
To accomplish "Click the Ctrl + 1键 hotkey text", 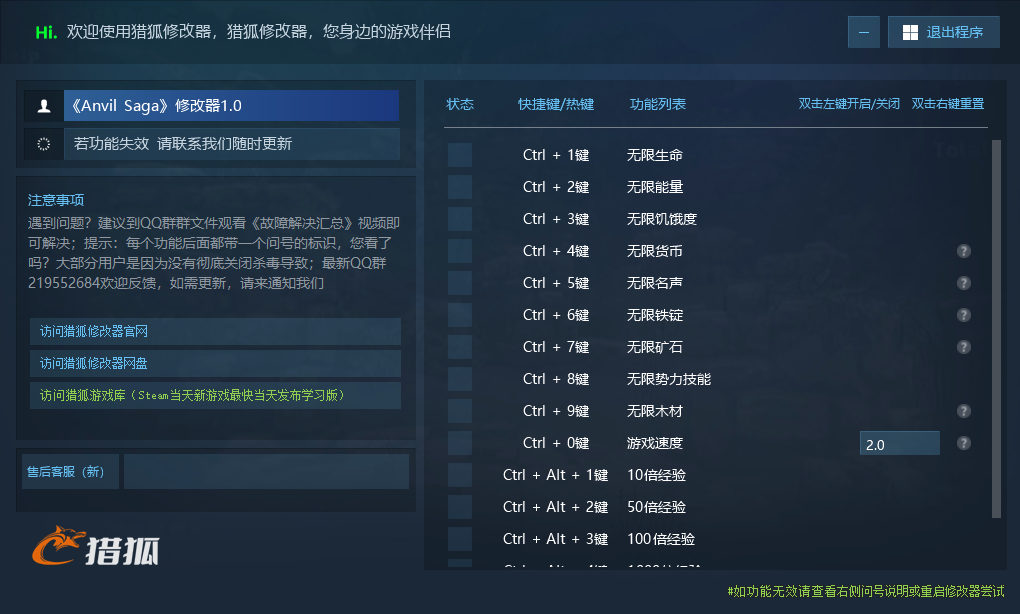I will click(556, 155).
